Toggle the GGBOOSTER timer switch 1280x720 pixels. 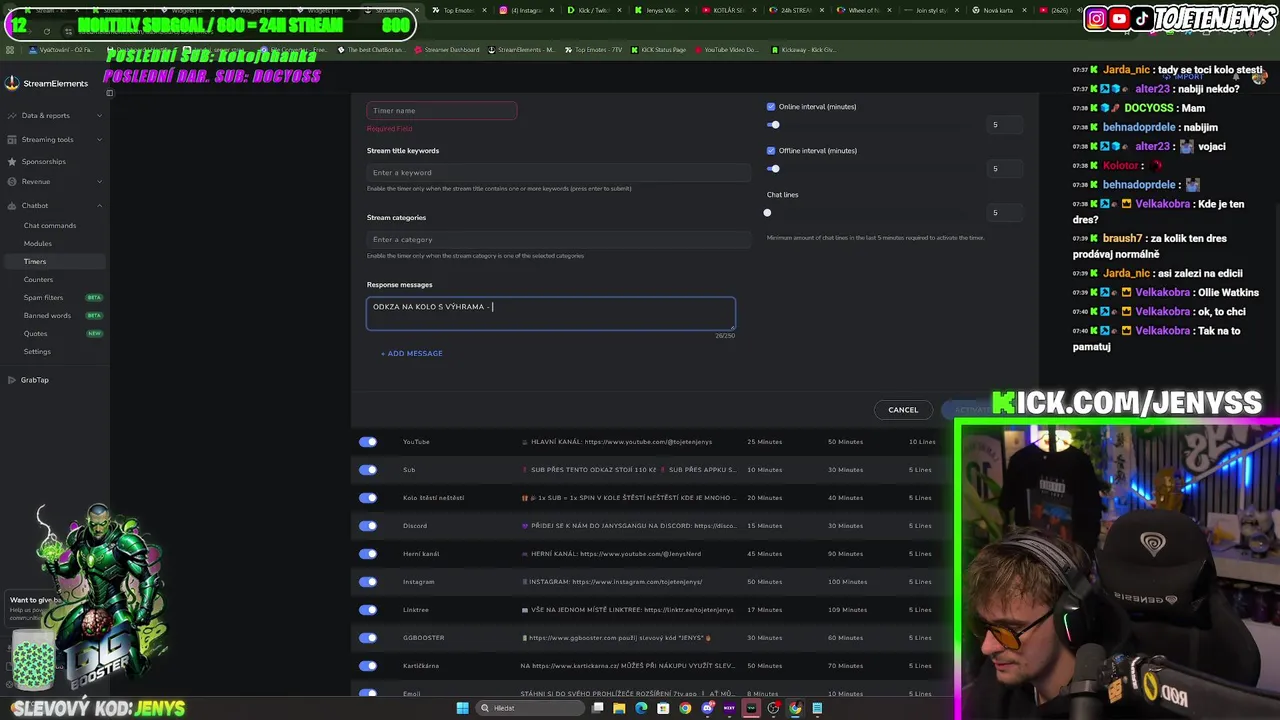pyautogui.click(x=368, y=637)
